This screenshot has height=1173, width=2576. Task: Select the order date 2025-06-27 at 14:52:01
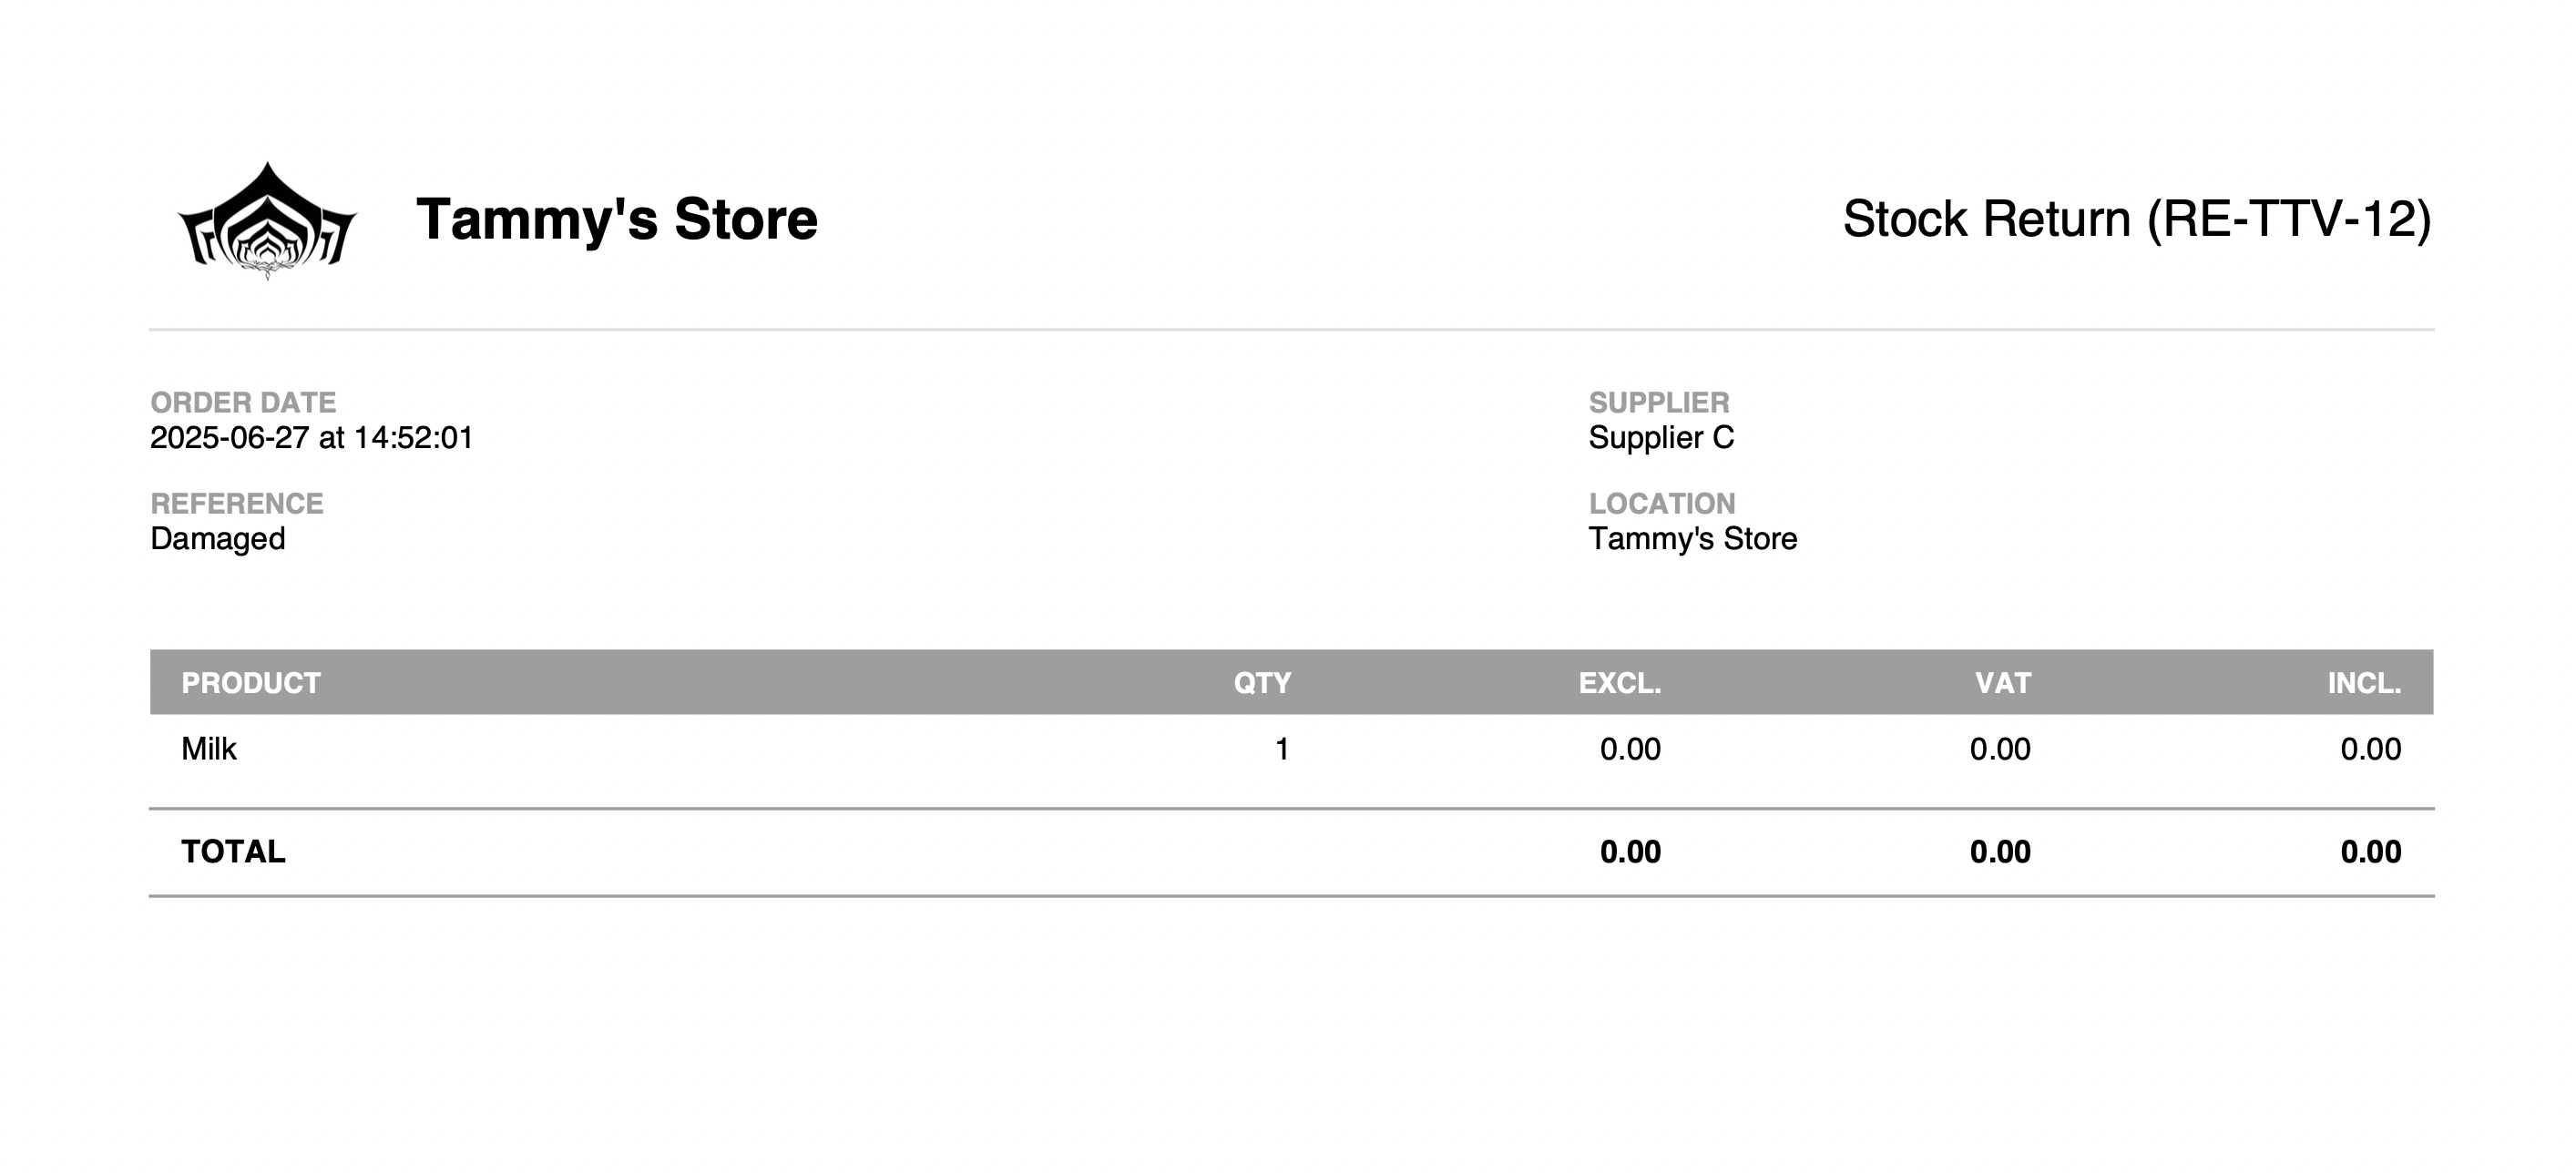pyautogui.click(x=311, y=437)
